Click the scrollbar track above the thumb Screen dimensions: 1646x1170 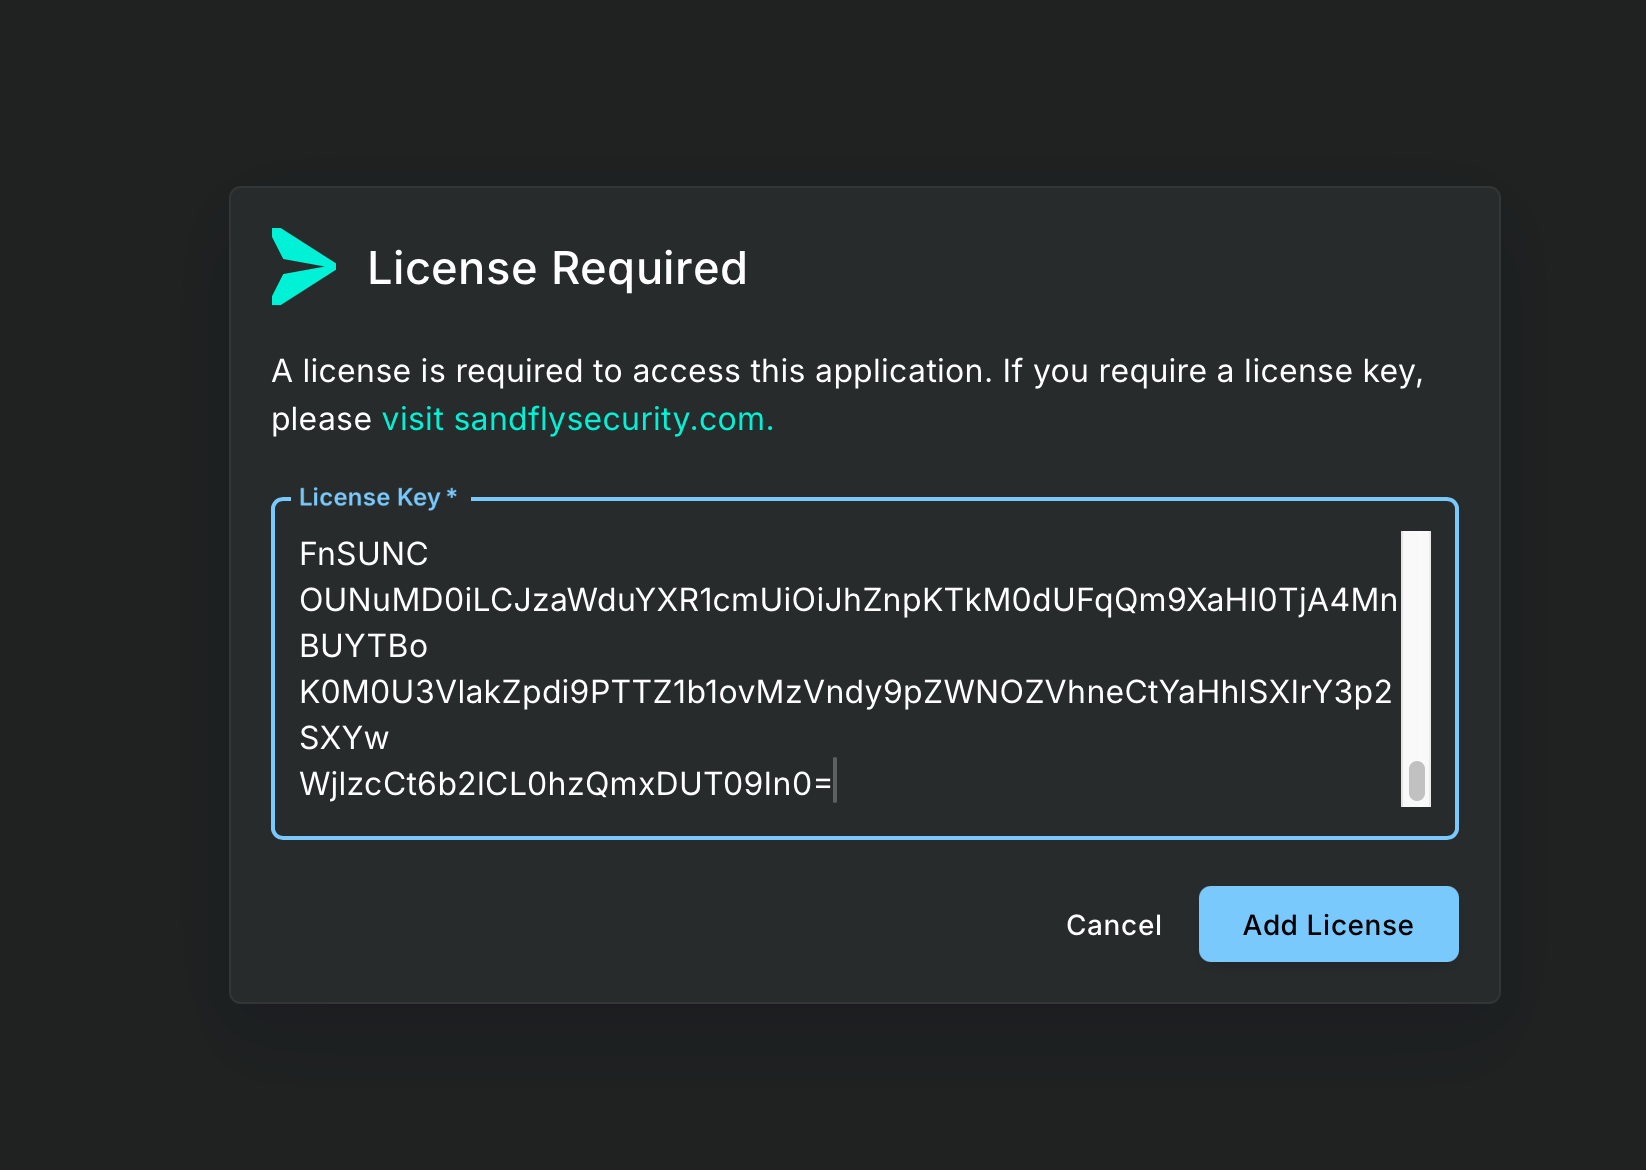click(x=1416, y=640)
